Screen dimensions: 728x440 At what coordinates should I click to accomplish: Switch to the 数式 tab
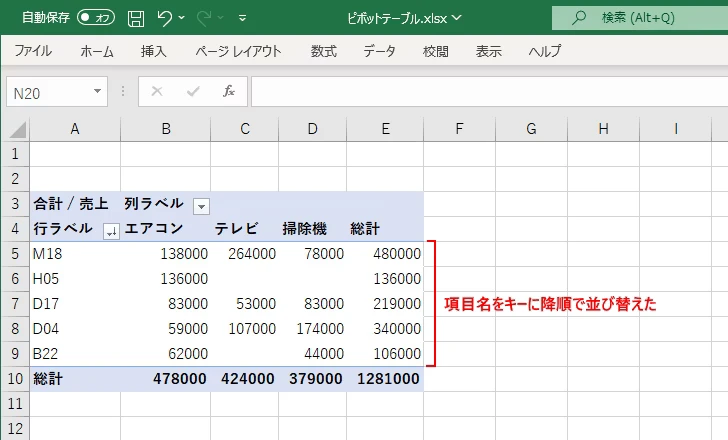(x=324, y=51)
